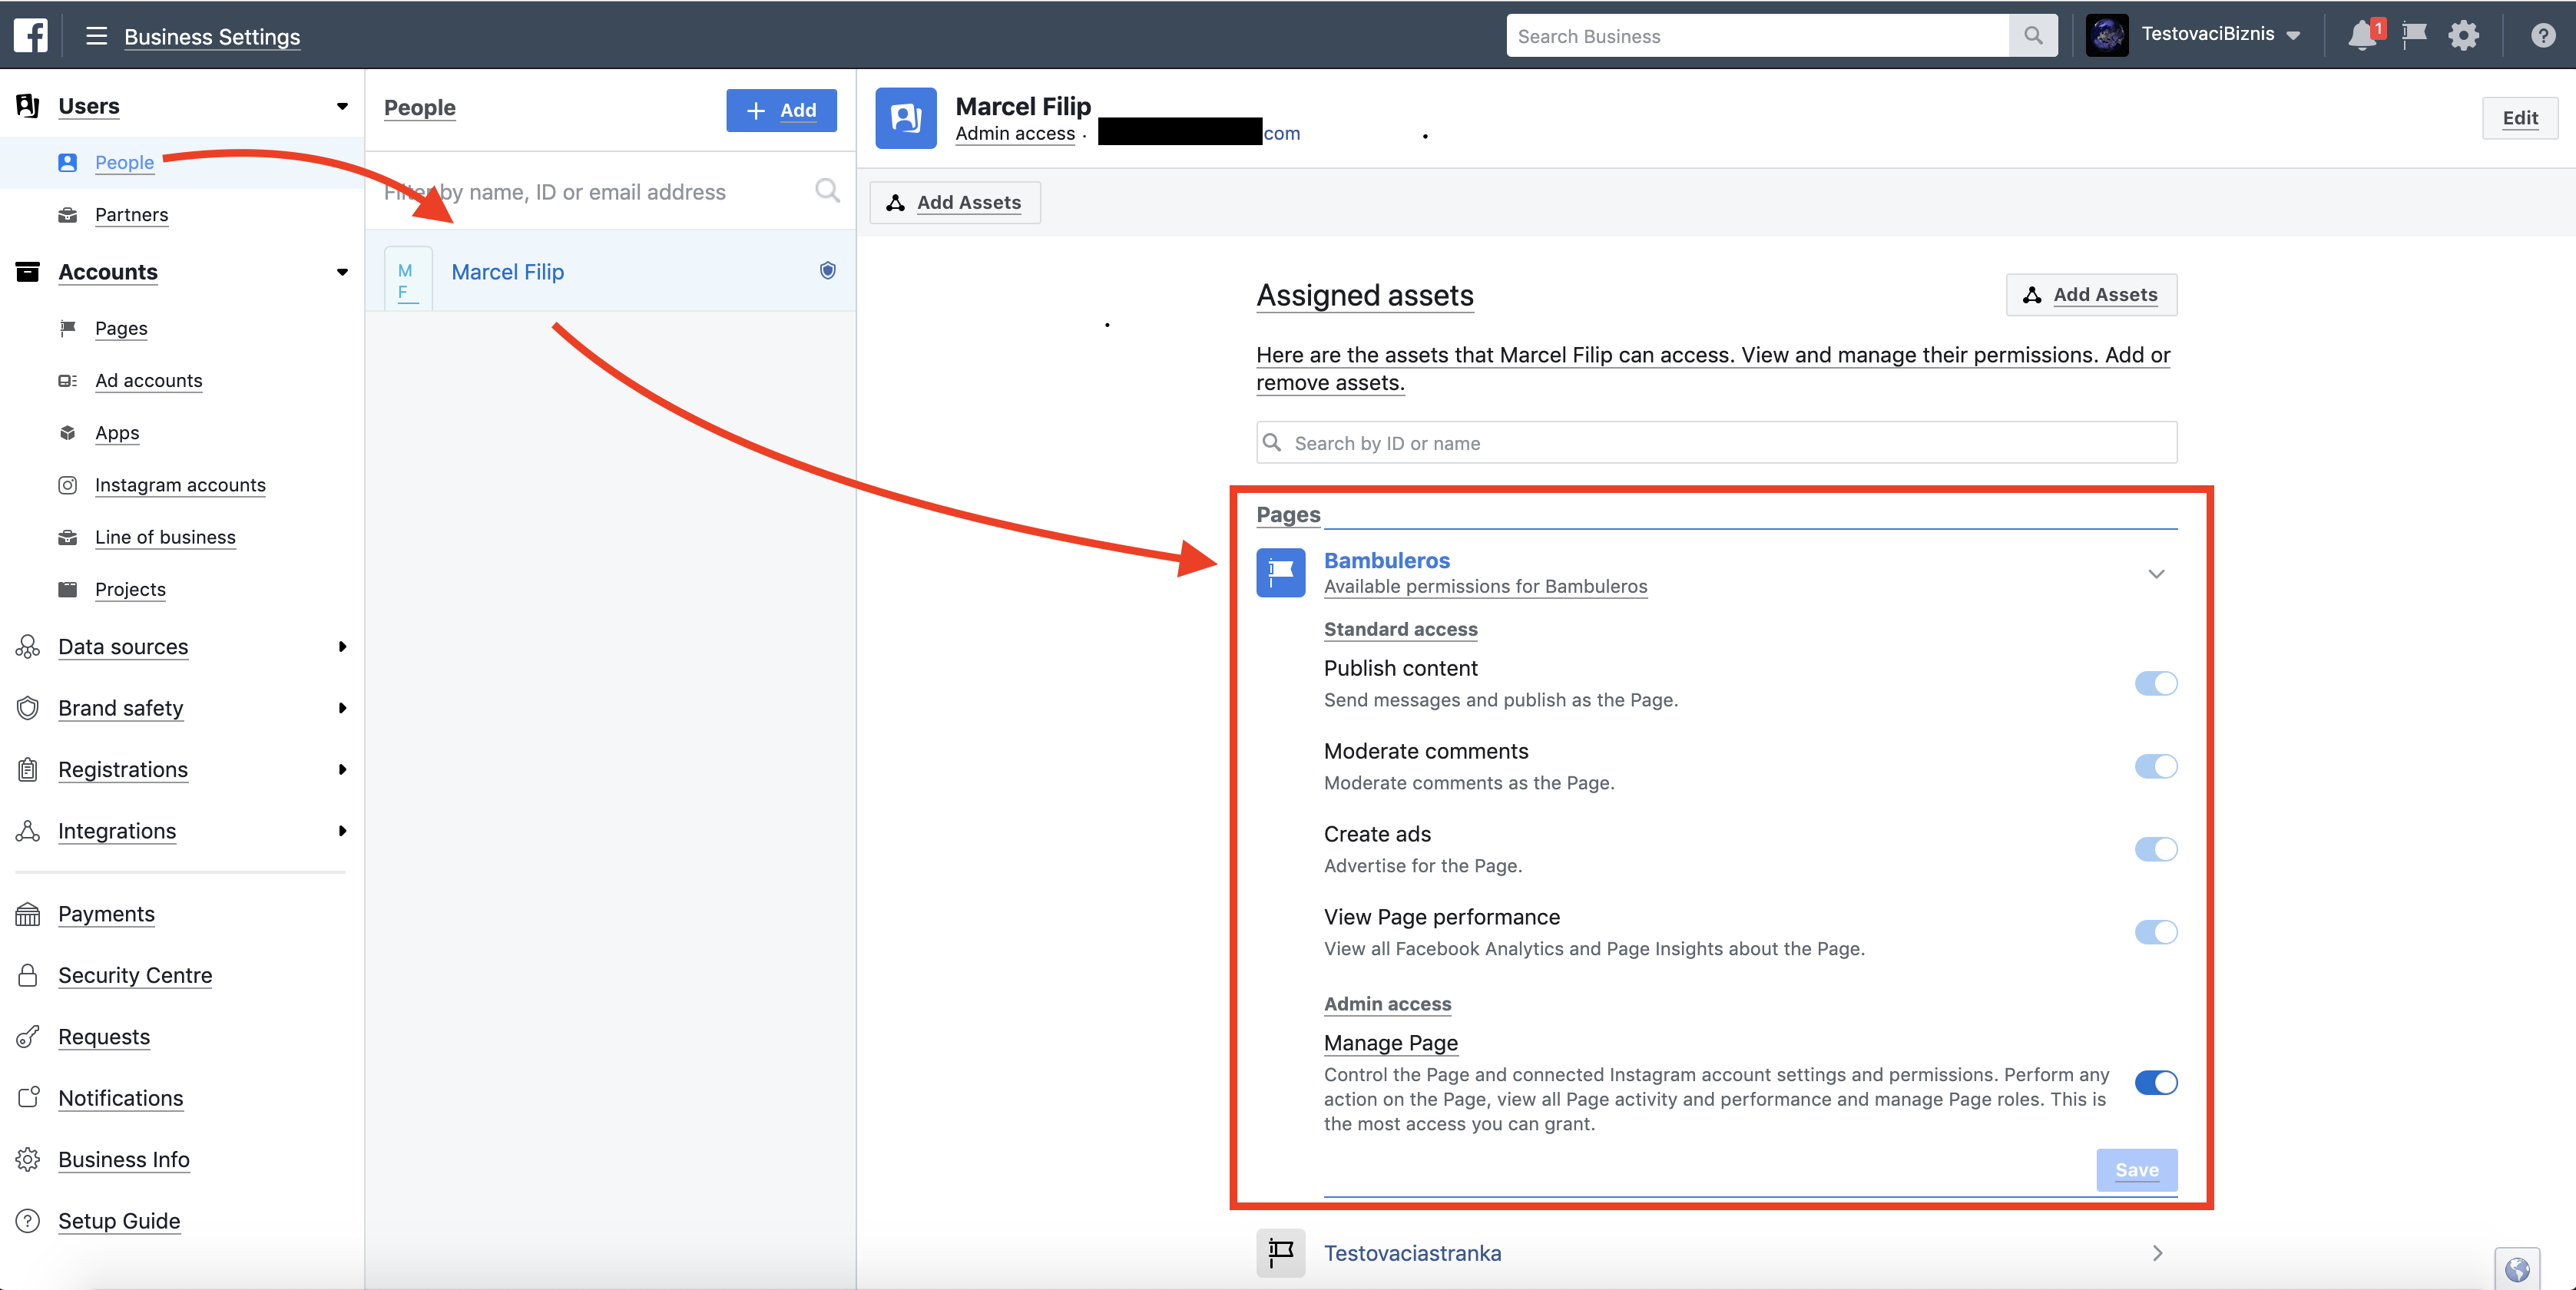The width and height of the screenshot is (2576, 1290).
Task: Click the Facebook logo icon
Action: [x=30, y=35]
